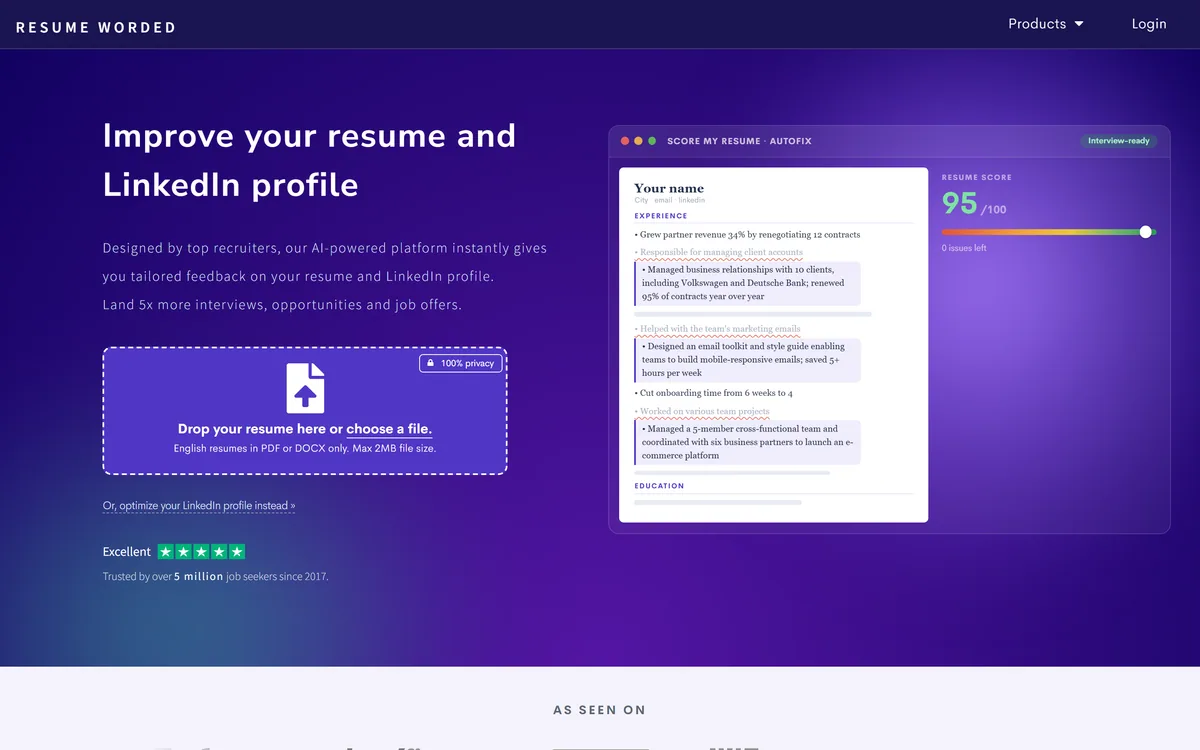Click the upload file icon
This screenshot has height=750, width=1200.
point(306,388)
